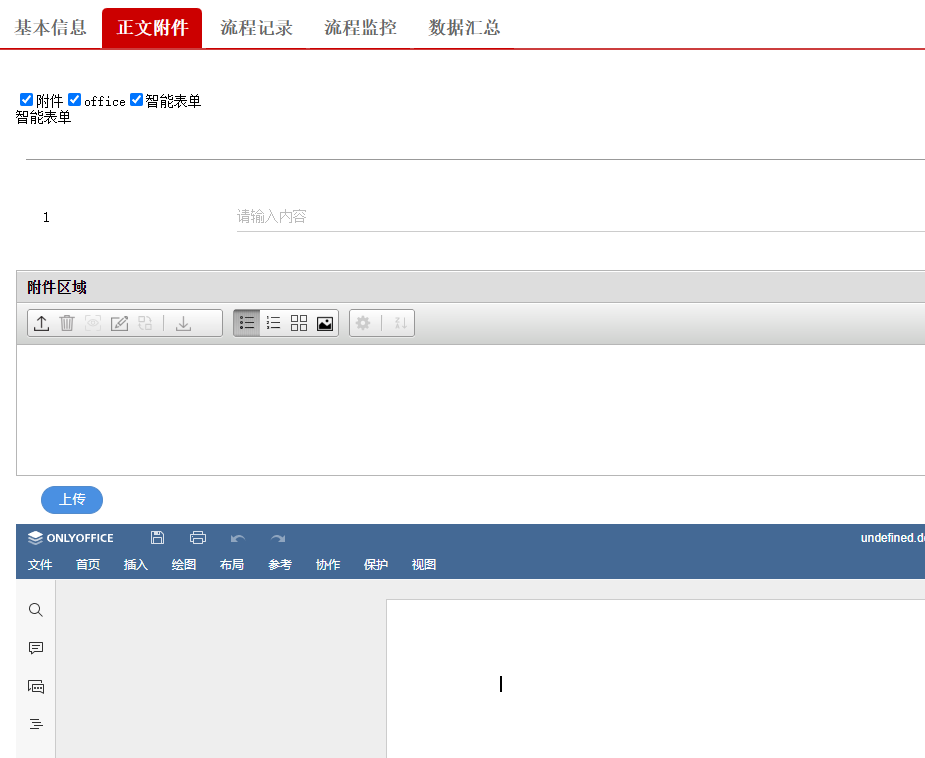The height and width of the screenshot is (758, 925).
Task: Switch attachments to sequence list view
Action: (273, 323)
